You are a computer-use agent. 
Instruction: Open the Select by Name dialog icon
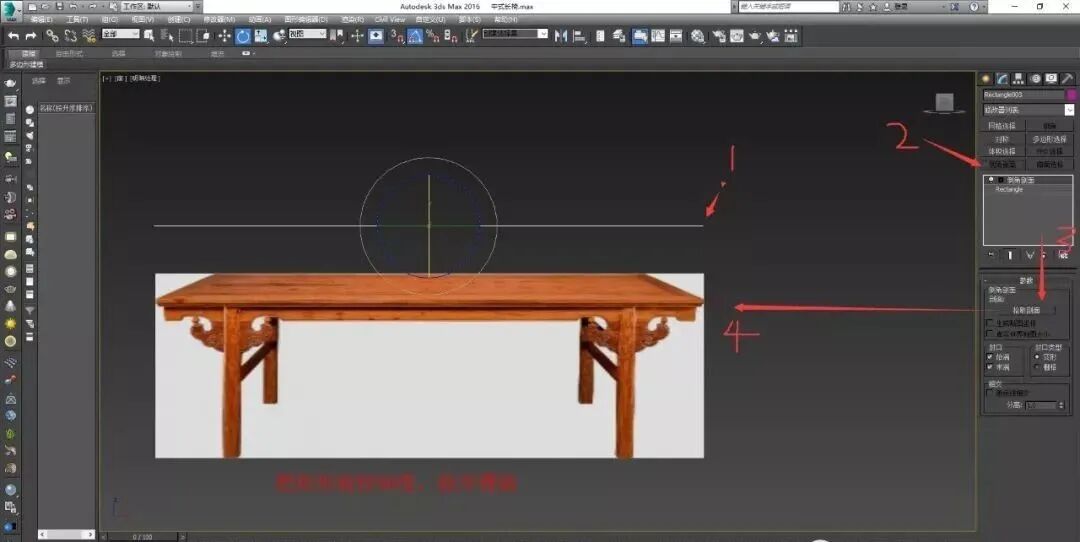(x=167, y=36)
